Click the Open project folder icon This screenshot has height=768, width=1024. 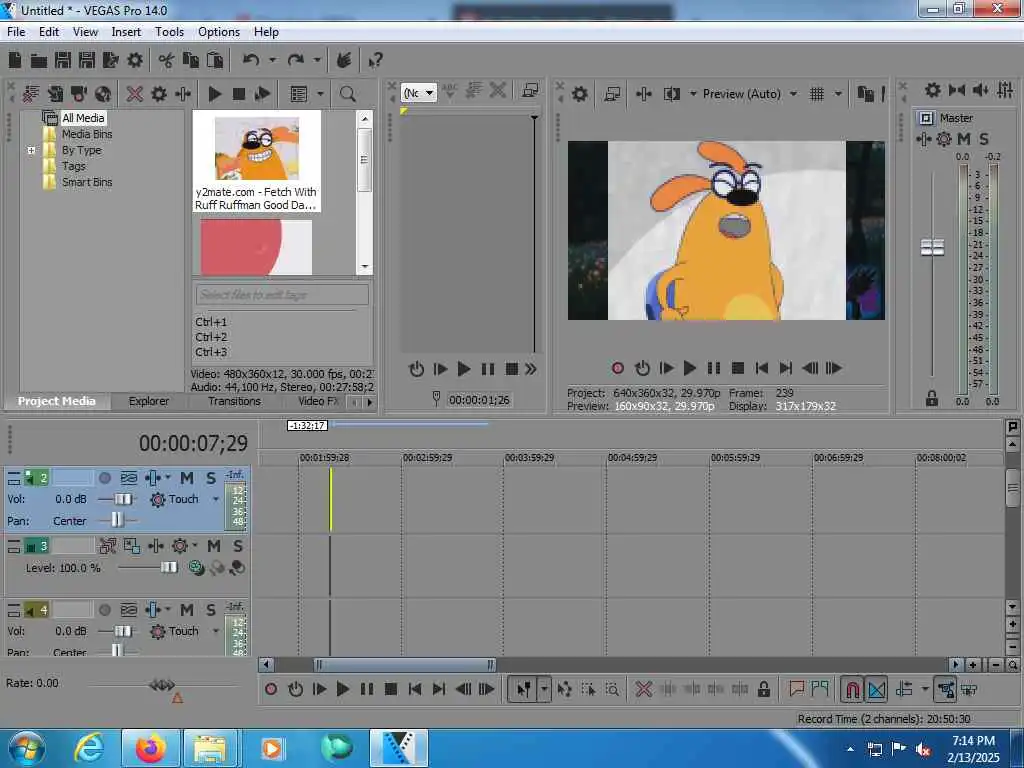[39, 61]
